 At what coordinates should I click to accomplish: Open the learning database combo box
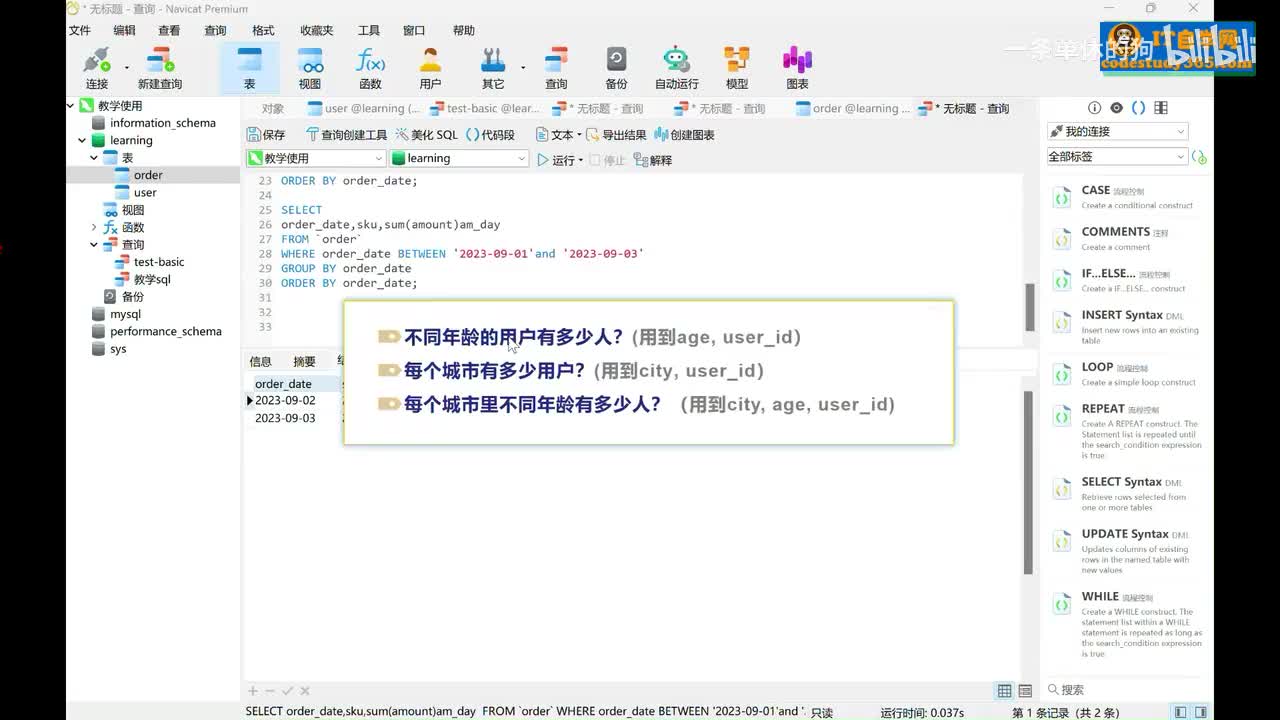pyautogui.click(x=459, y=158)
